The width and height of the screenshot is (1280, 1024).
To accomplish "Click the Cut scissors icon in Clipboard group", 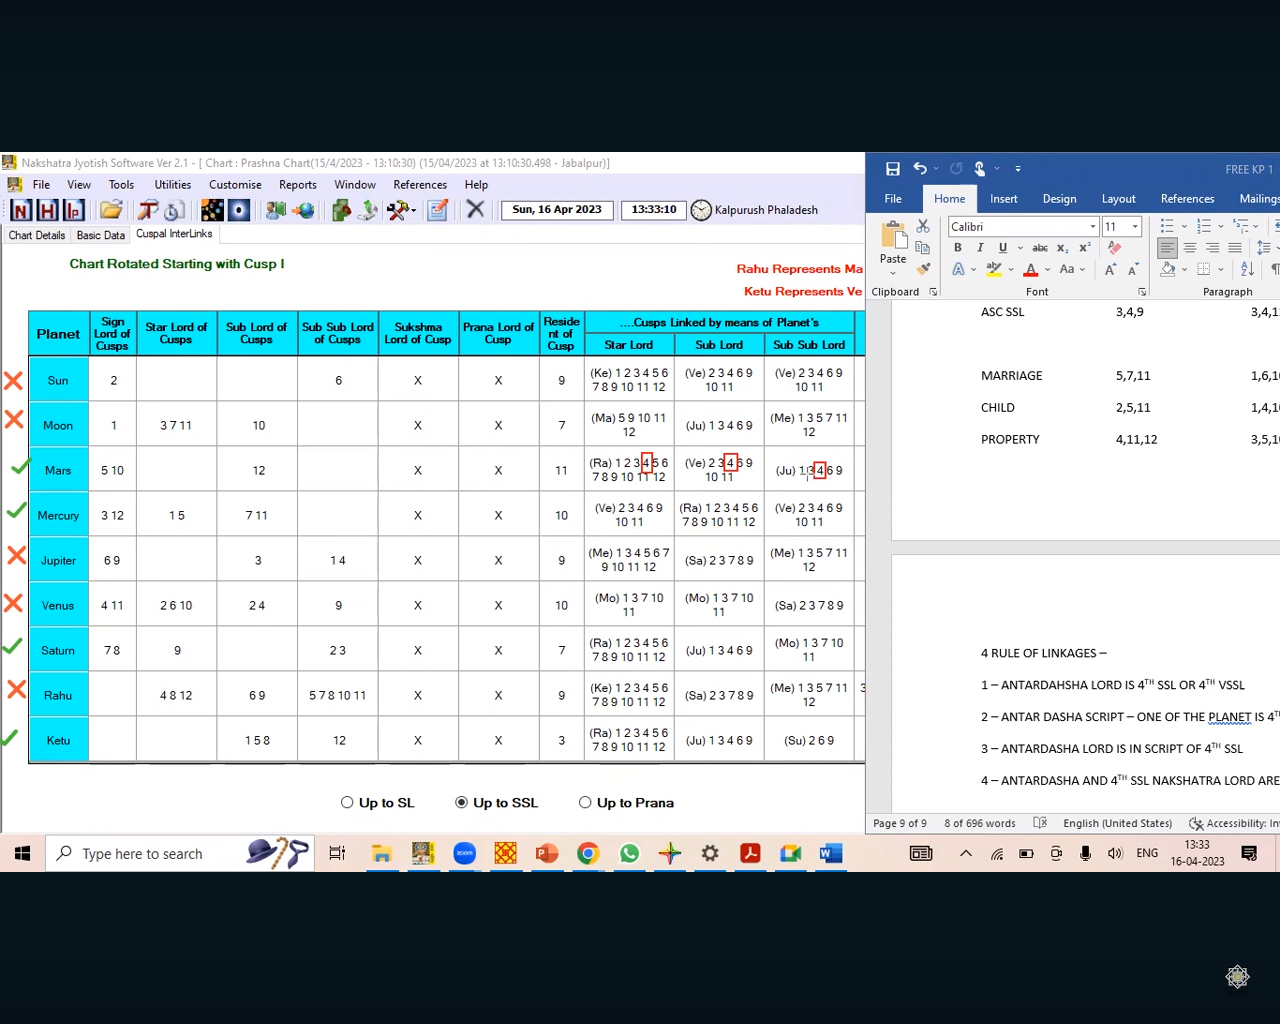I will [923, 227].
